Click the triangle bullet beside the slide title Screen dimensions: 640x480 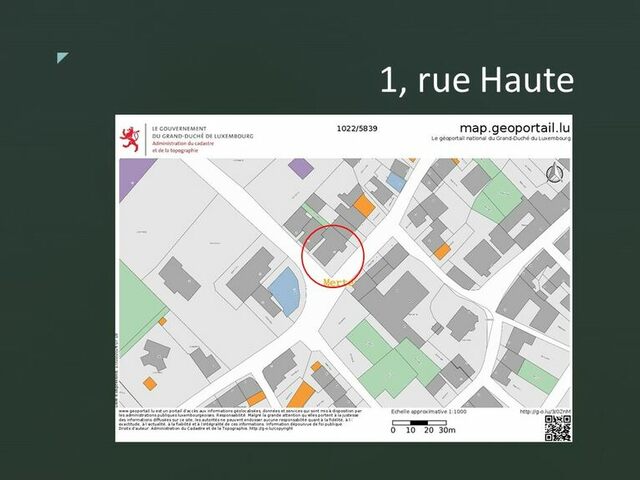click(62, 58)
